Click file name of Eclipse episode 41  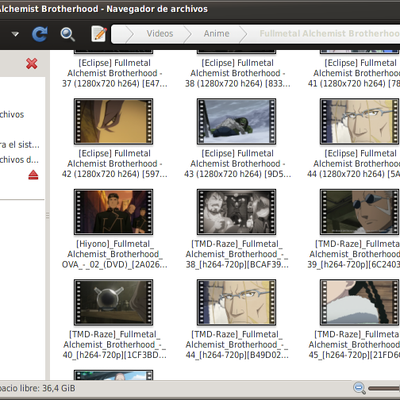click(354, 73)
